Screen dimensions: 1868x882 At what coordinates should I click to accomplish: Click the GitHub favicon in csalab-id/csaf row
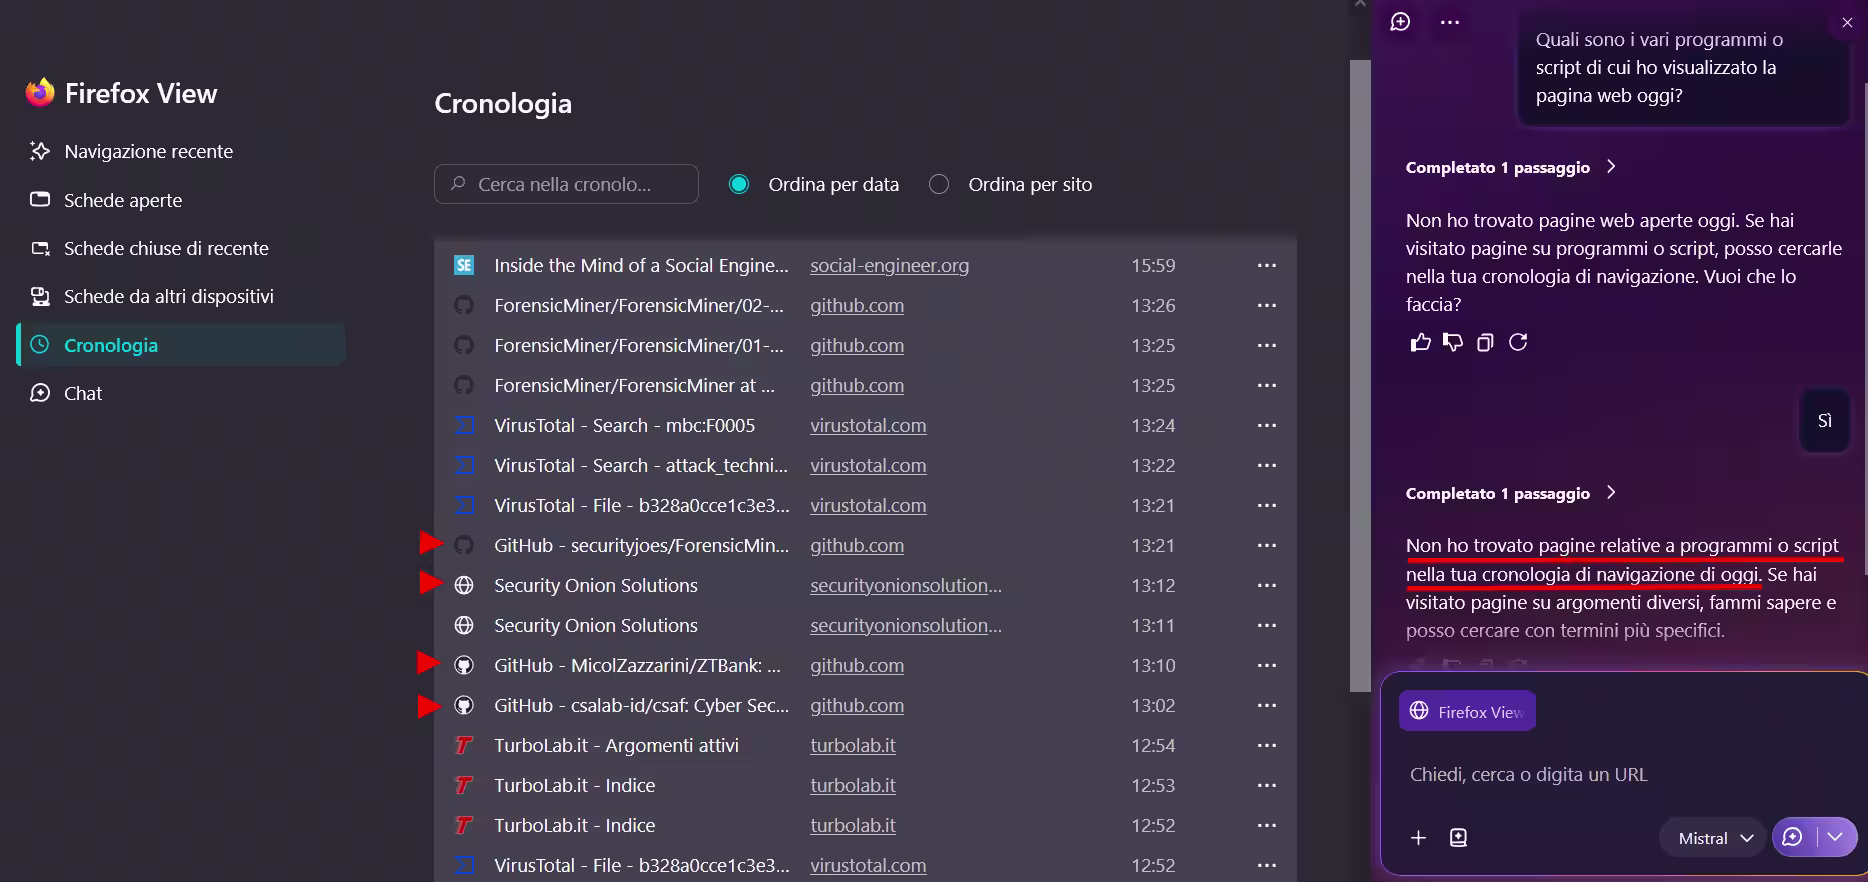[x=464, y=705]
